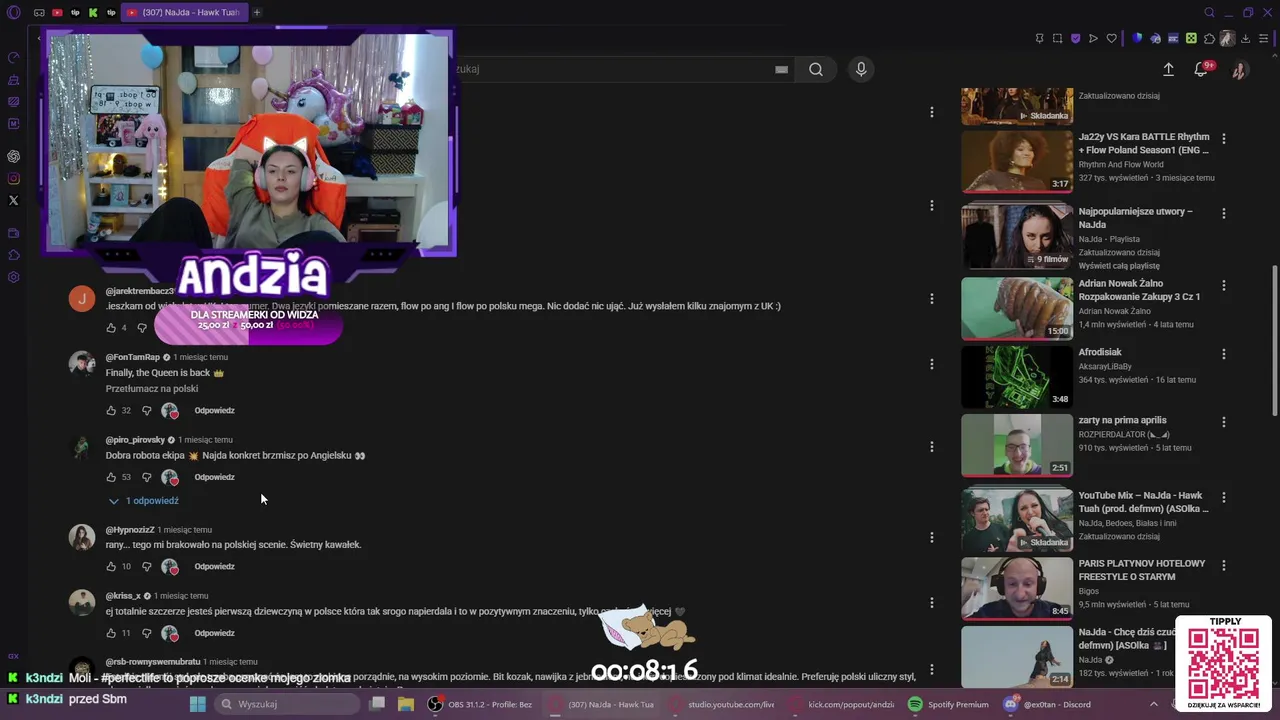Open Opera sidebar settings gear
The height and width of the screenshot is (720, 1280).
point(13,277)
